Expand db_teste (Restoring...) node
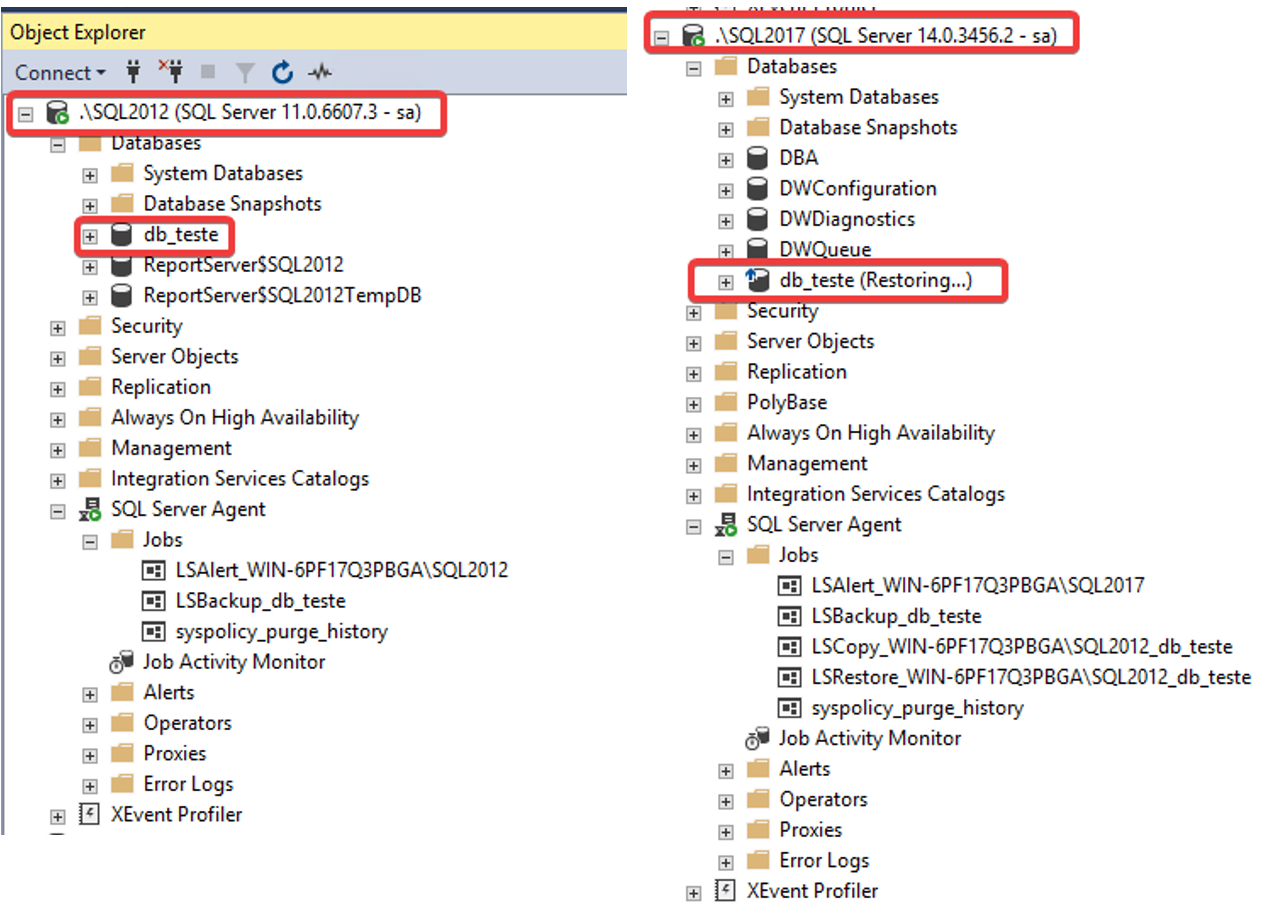This screenshot has width=1263, height=908. point(726,283)
